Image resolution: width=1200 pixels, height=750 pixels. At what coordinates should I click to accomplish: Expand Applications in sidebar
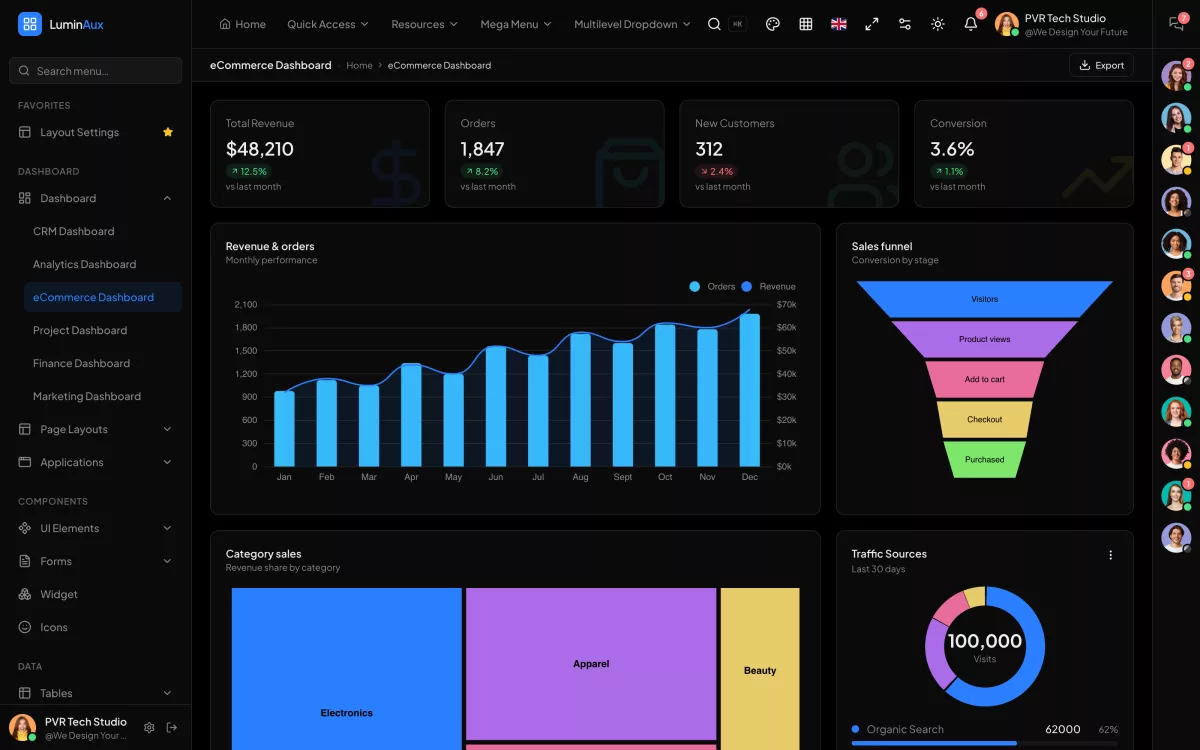(96, 462)
